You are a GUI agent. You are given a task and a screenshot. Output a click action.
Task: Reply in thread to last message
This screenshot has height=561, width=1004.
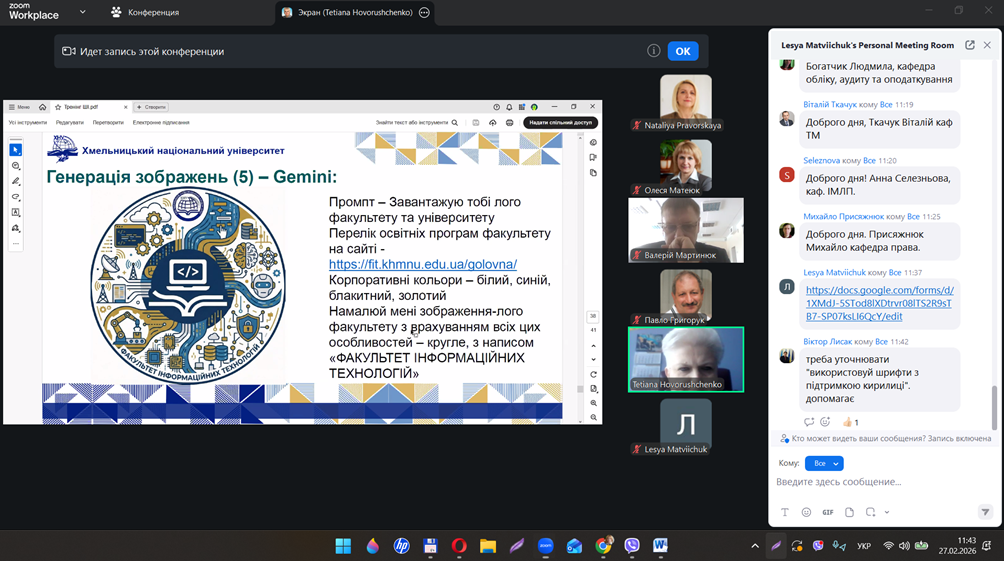point(809,422)
